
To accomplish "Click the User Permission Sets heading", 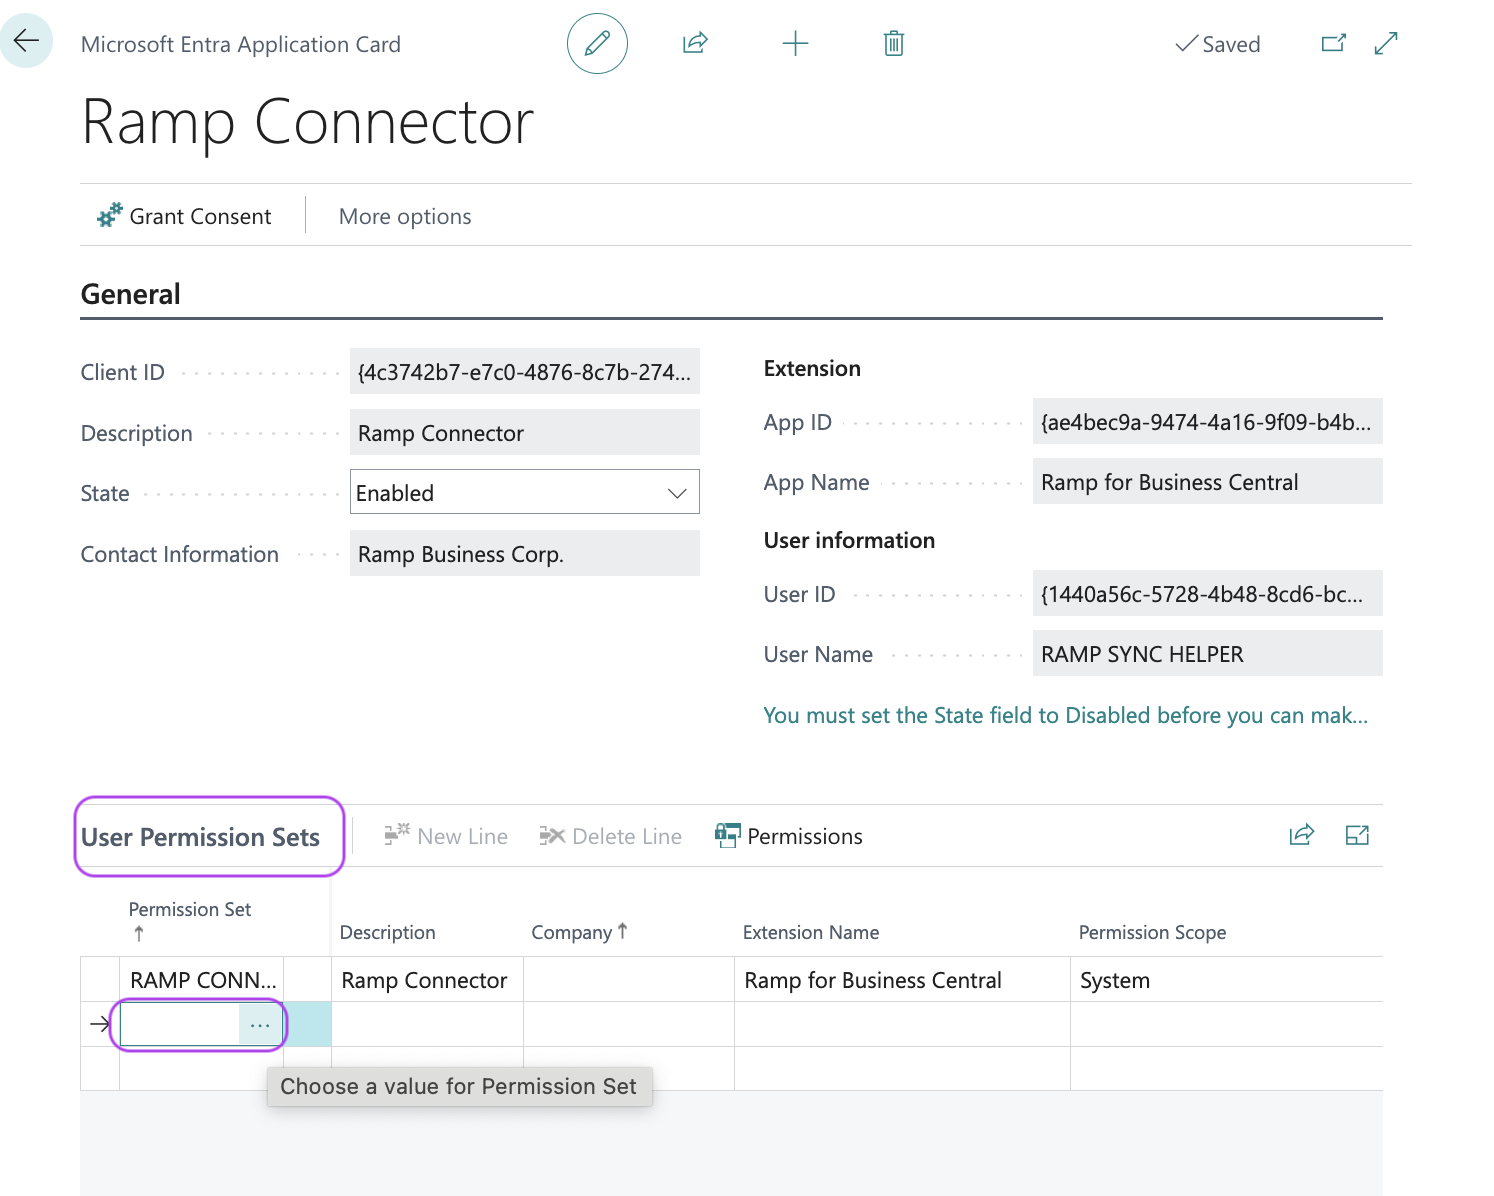I will [201, 837].
